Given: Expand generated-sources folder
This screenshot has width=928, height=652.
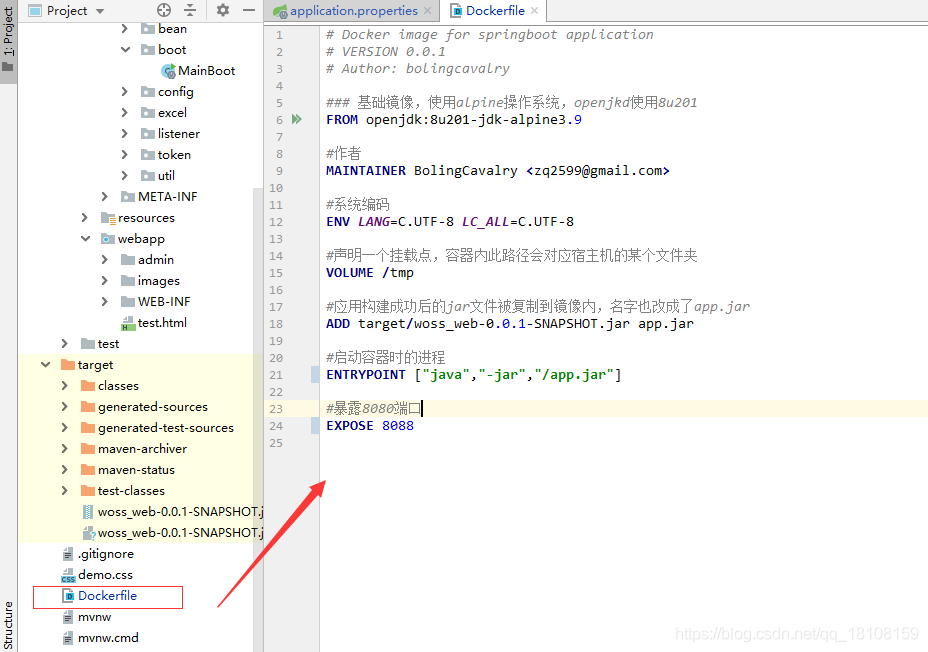Looking at the screenshot, I should tap(65, 406).
